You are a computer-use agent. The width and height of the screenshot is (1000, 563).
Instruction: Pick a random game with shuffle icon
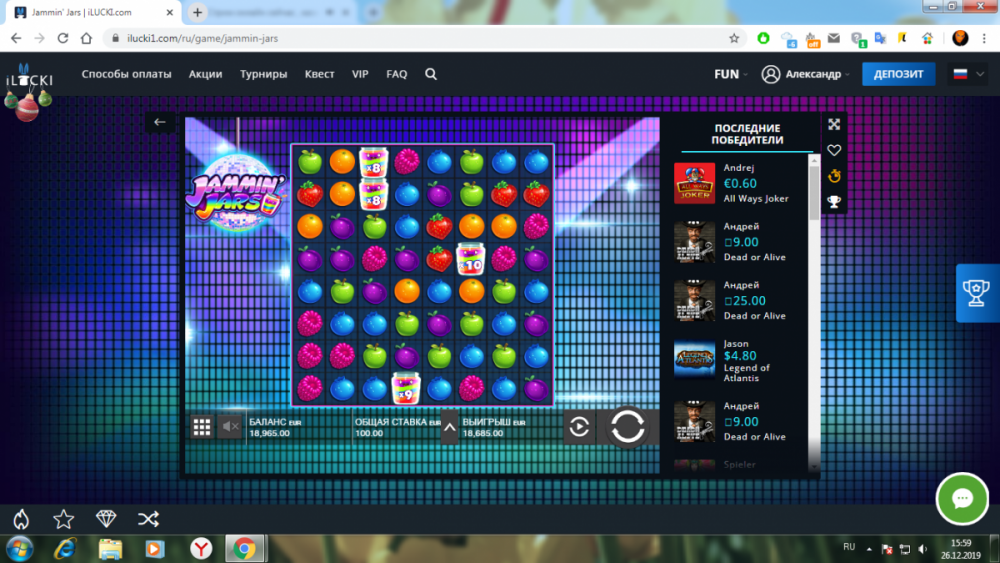[x=148, y=519]
